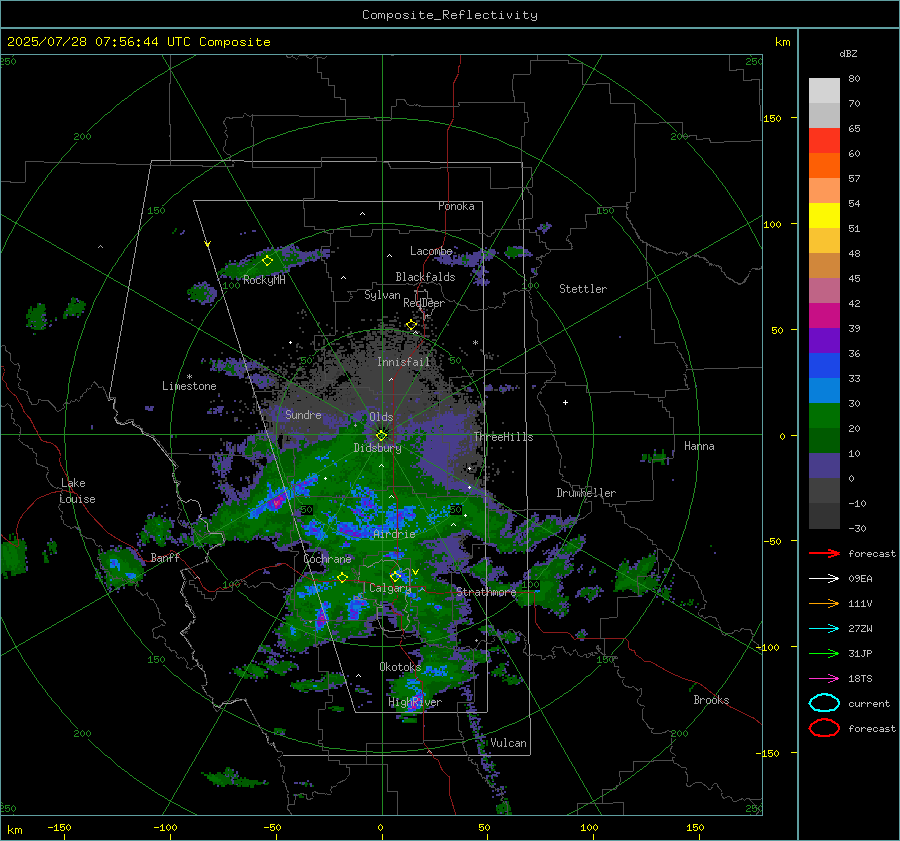The image size is (900, 841).
Task: Click the Strathmore city label
Action: pyautogui.click(x=486, y=592)
